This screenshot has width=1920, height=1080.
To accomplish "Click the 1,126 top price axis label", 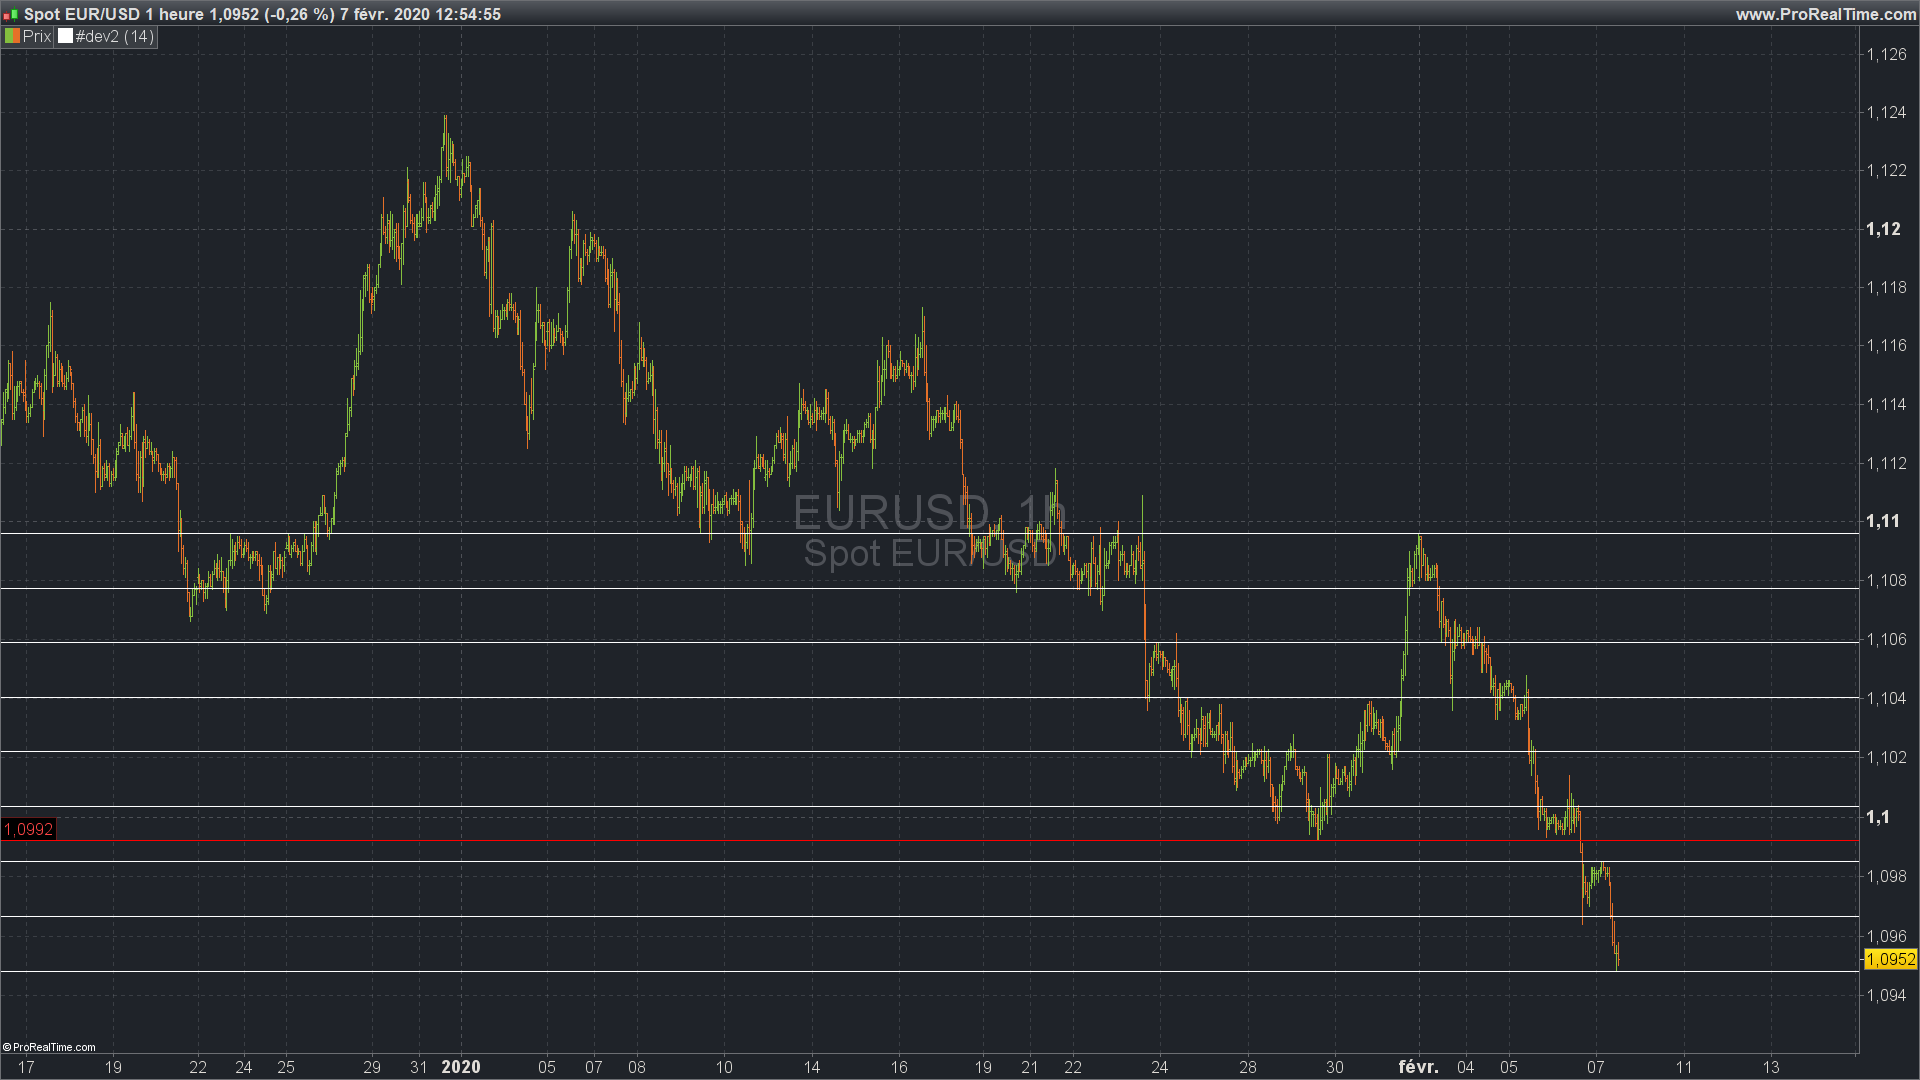I will pyautogui.click(x=1886, y=54).
